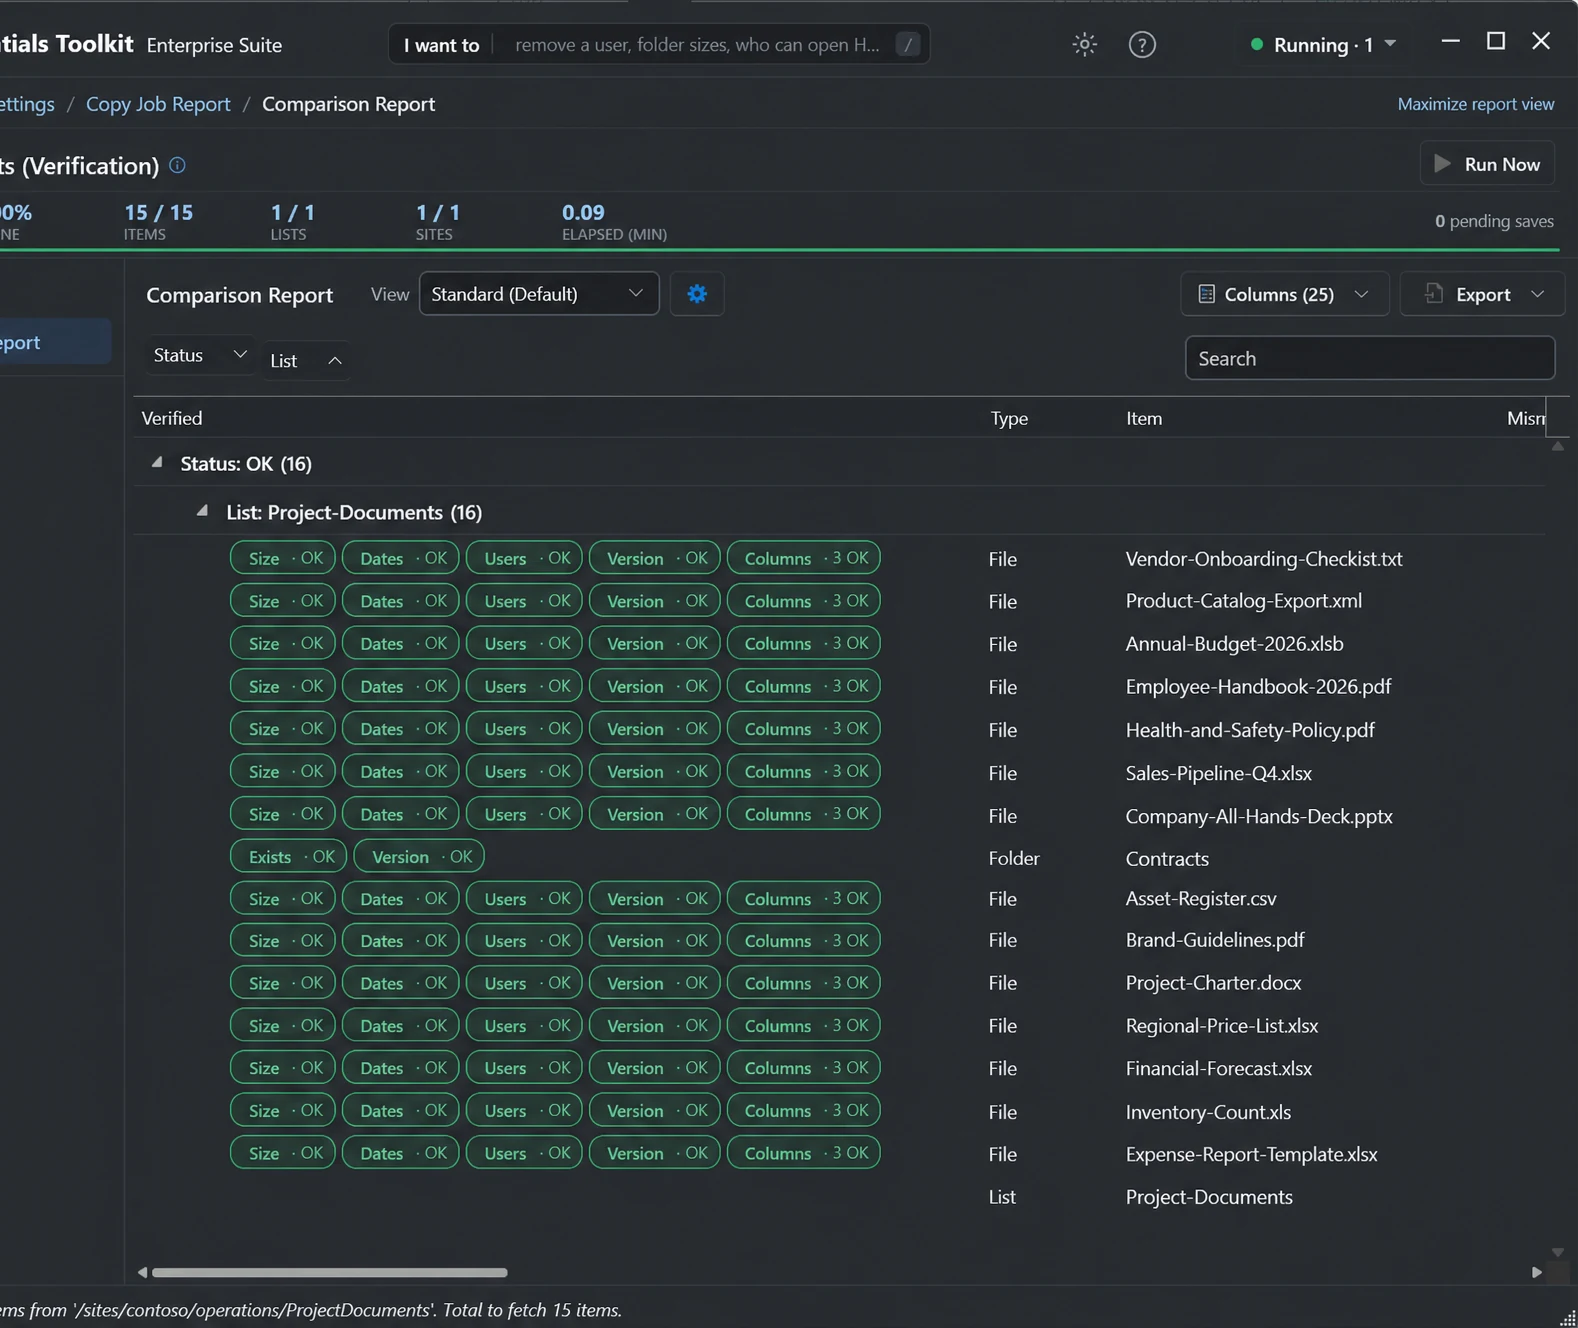1578x1328 pixels.
Task: Select the Product-Catalog-Export.xml item
Action: 1243,600
